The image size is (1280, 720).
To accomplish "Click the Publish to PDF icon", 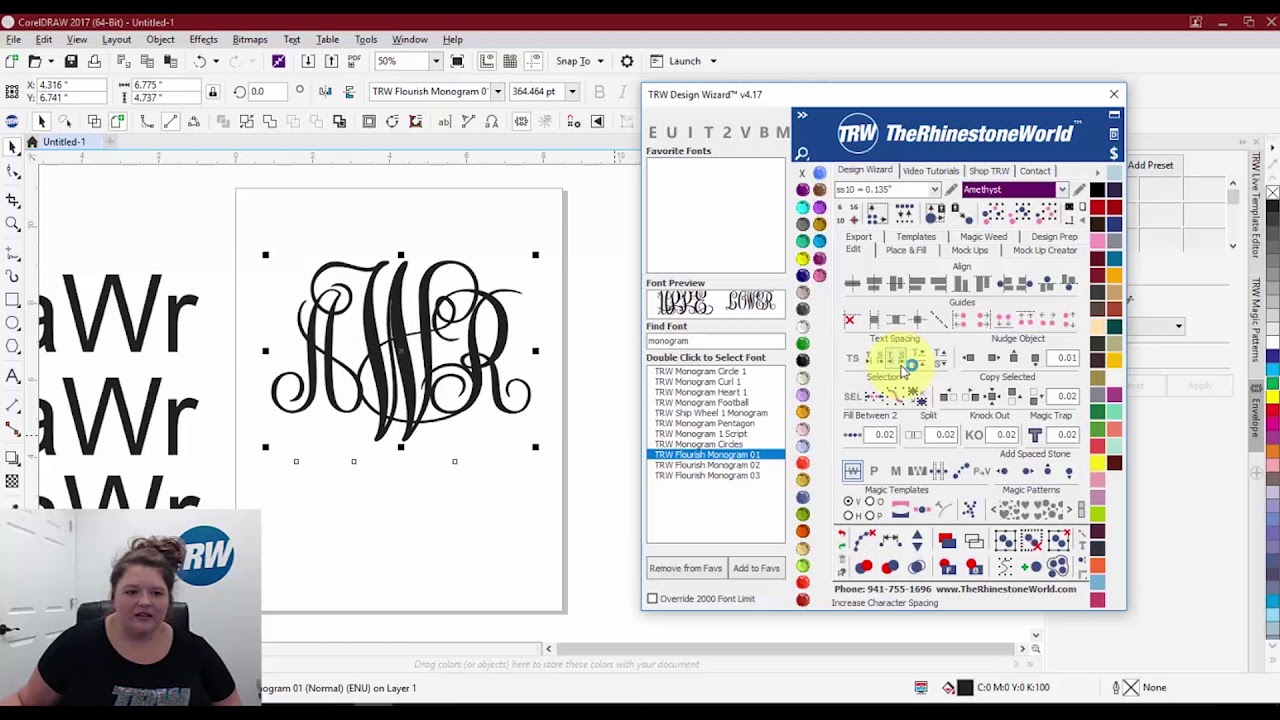I will pyautogui.click(x=354, y=61).
